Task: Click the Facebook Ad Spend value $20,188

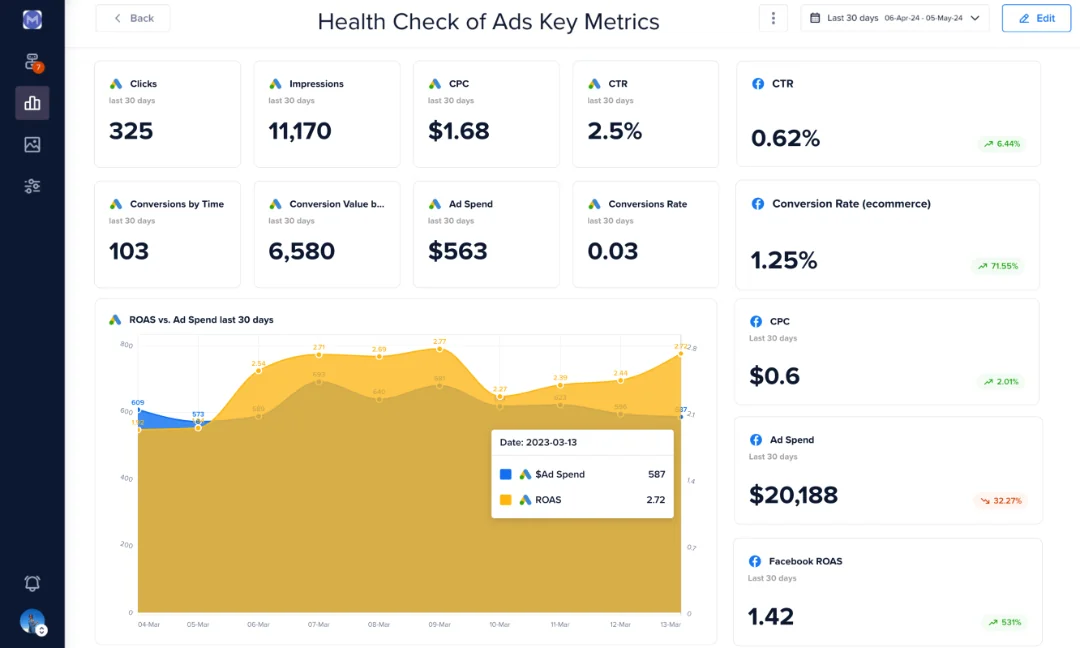Action: click(793, 495)
